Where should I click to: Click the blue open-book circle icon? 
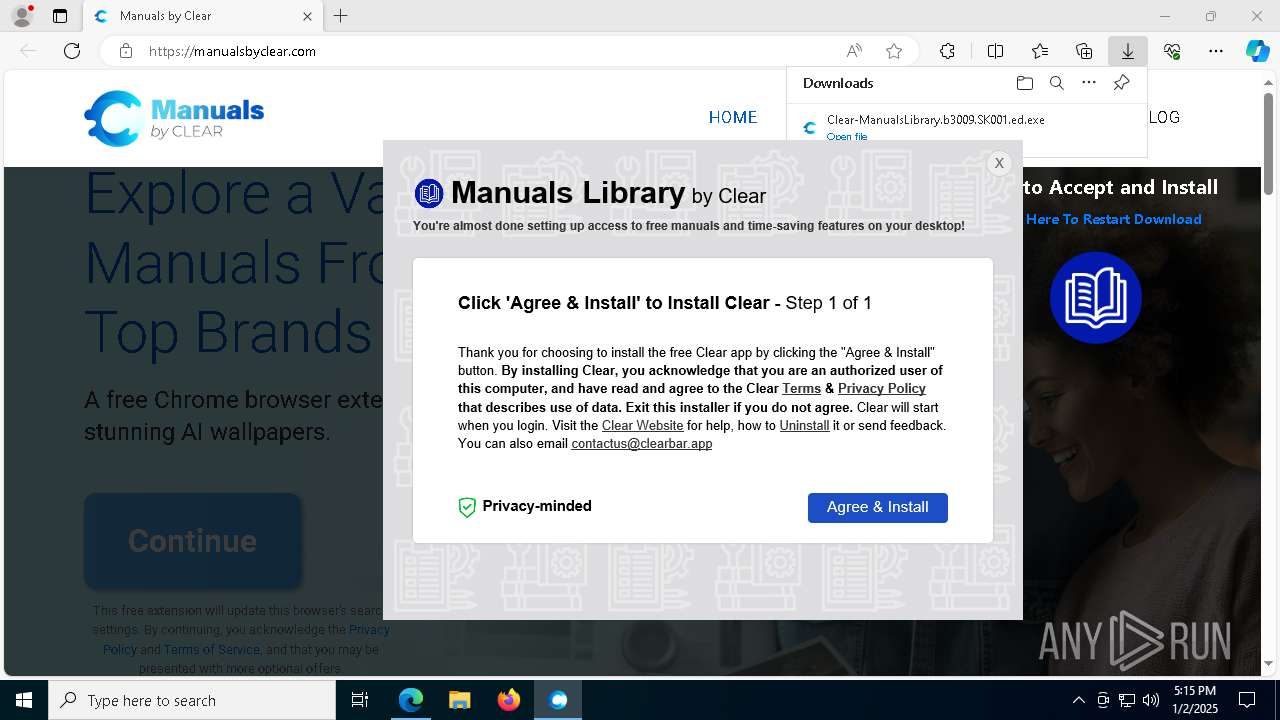pyautogui.click(x=1096, y=298)
